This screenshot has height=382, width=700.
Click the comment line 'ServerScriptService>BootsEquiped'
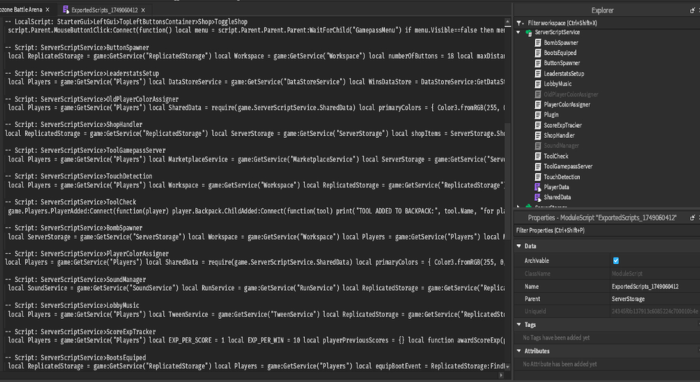point(75,358)
